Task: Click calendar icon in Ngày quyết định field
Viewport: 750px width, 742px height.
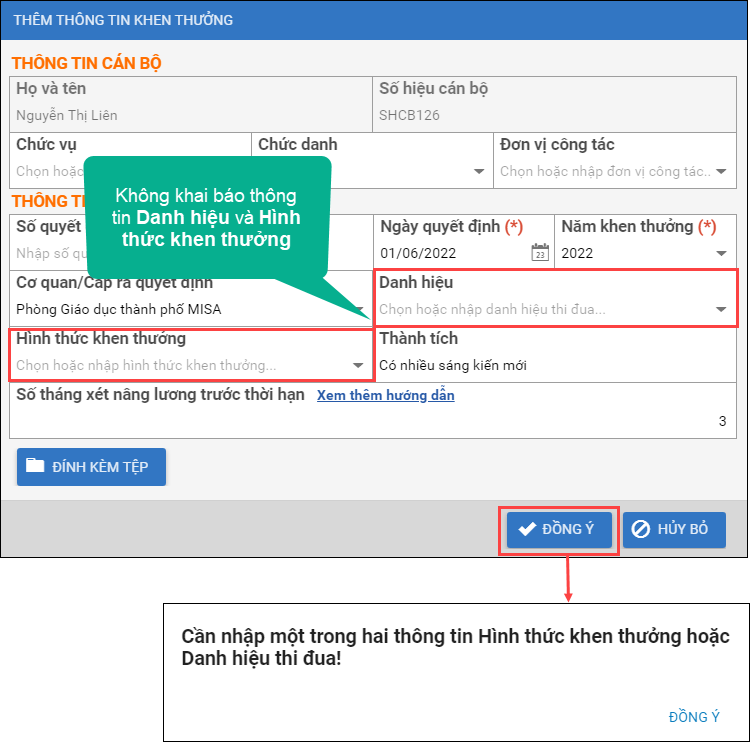Action: coord(540,253)
